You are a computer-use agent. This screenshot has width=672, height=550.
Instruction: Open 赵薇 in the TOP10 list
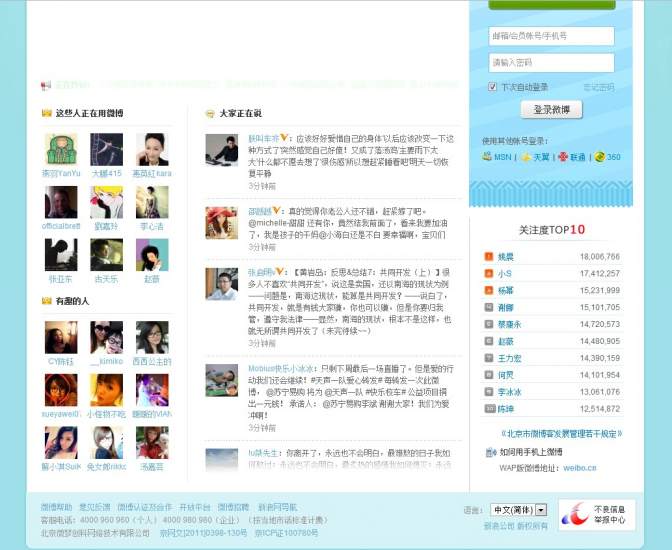click(x=505, y=341)
